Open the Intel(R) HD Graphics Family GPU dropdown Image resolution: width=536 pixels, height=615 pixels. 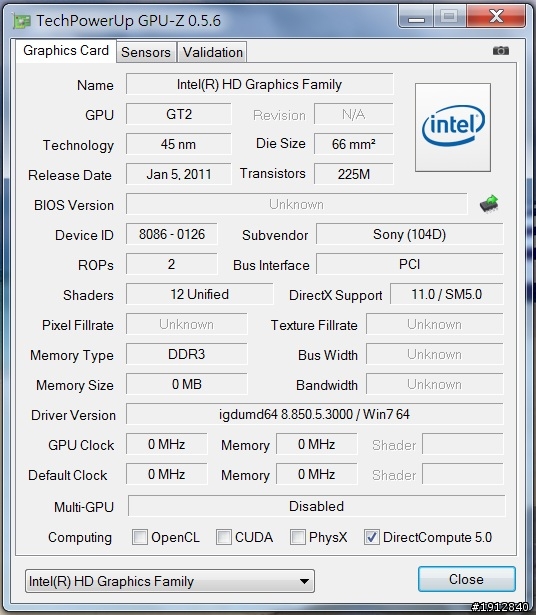[x=170, y=581]
